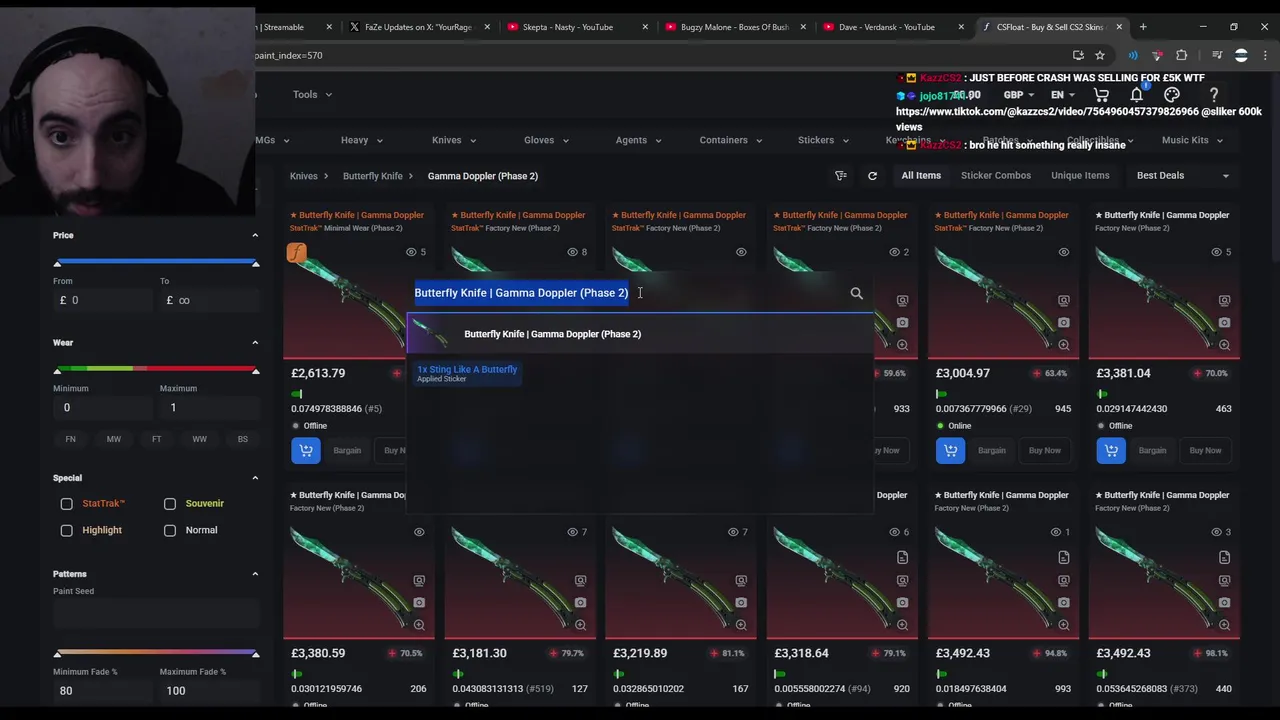Click the search magnifier in the search box

pyautogui.click(x=856, y=293)
